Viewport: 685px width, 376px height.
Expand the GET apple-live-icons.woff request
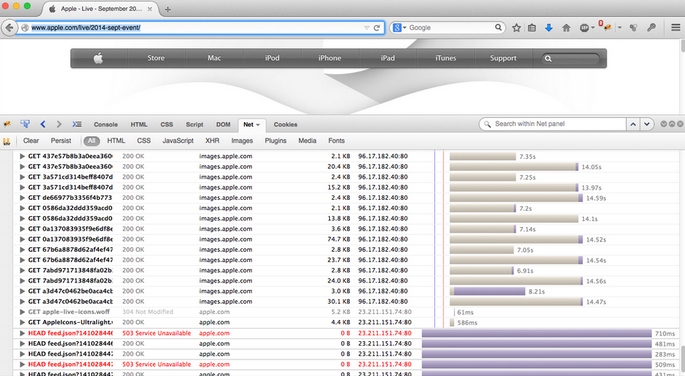pyautogui.click(x=22, y=312)
